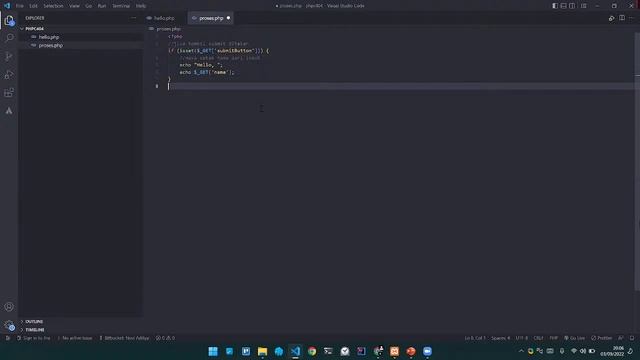This screenshot has width=640, height=360.
Task: Open the Manage gear menu
Action: coord(9,325)
